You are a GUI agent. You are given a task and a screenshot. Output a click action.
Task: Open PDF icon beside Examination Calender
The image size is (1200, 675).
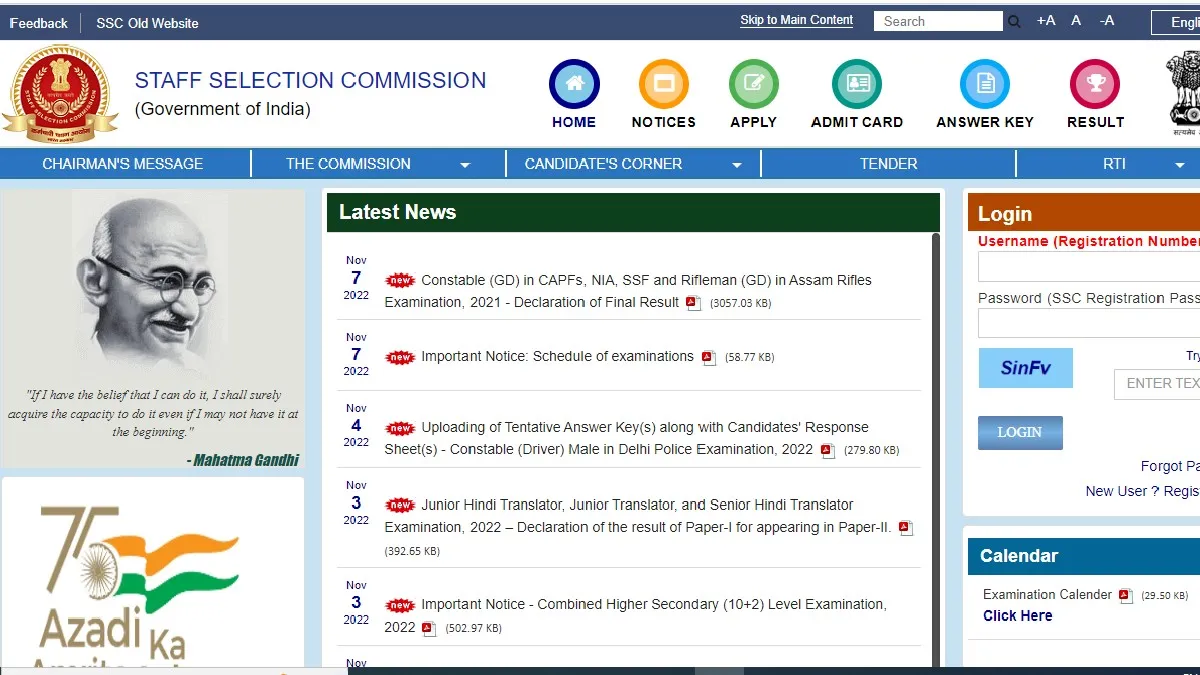pos(1125,596)
